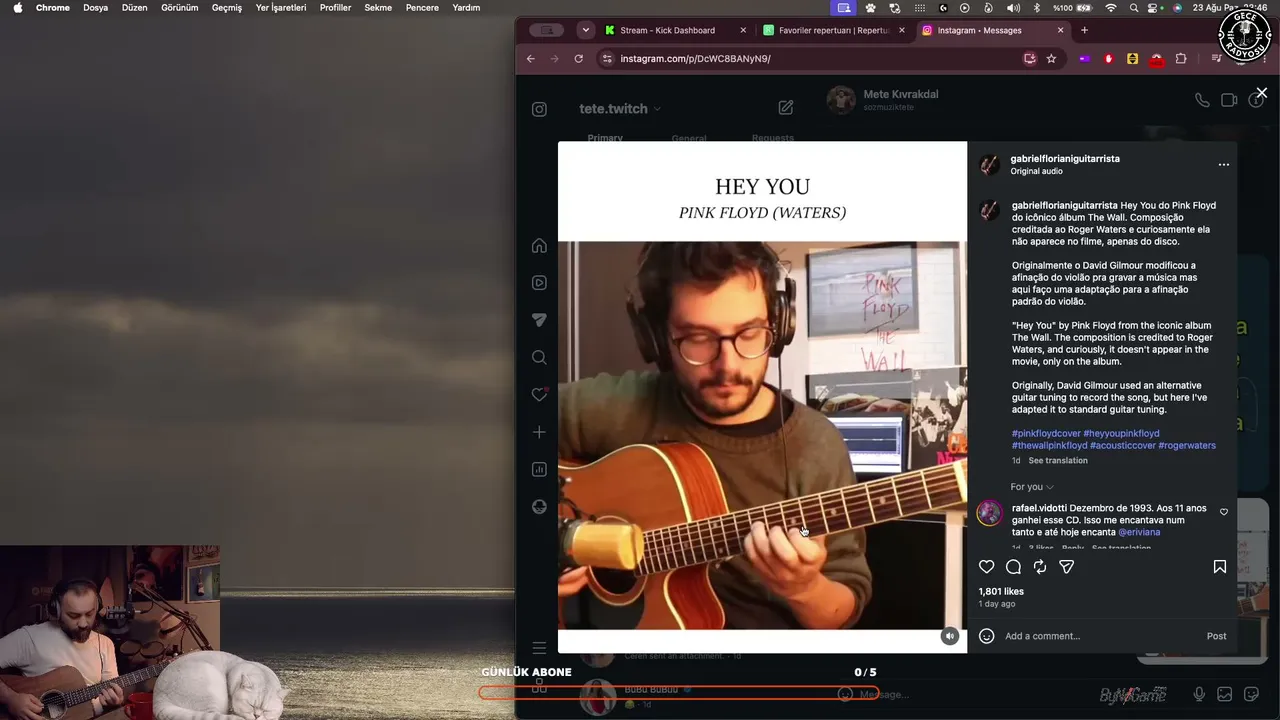This screenshot has height=720, width=1280.
Task: Click See translation under the caption
Action: point(1058,461)
